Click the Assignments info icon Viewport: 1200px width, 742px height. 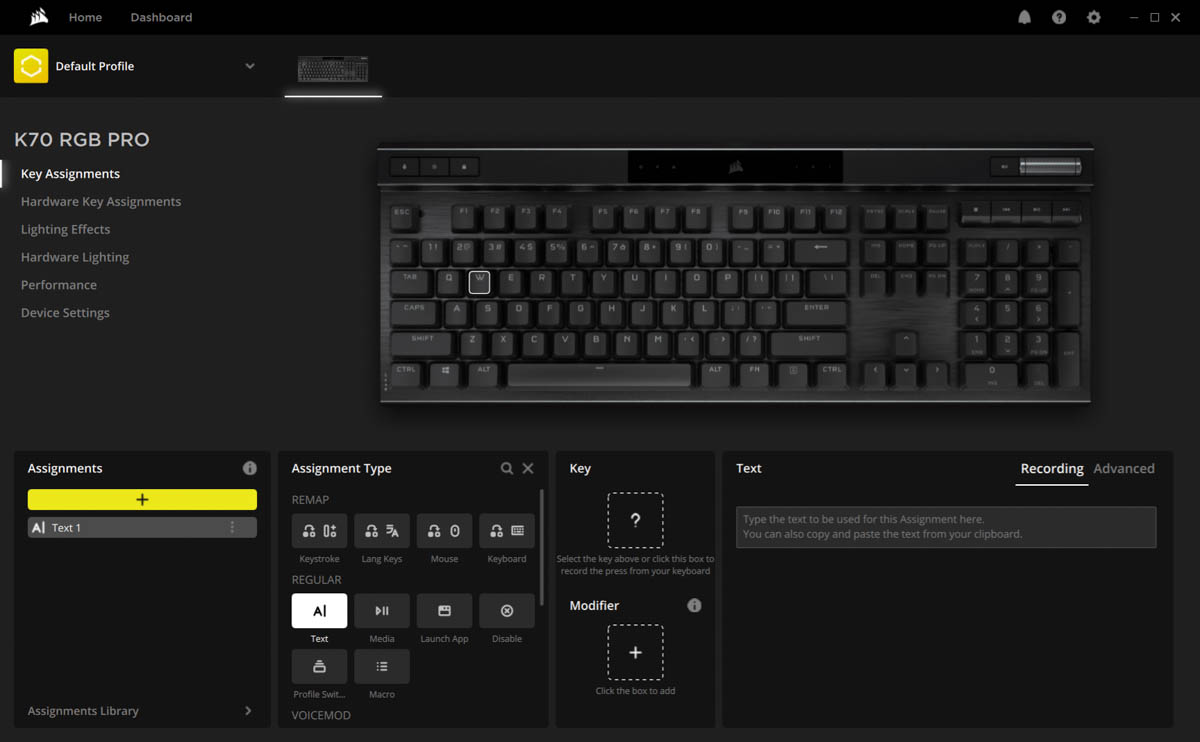(250, 468)
